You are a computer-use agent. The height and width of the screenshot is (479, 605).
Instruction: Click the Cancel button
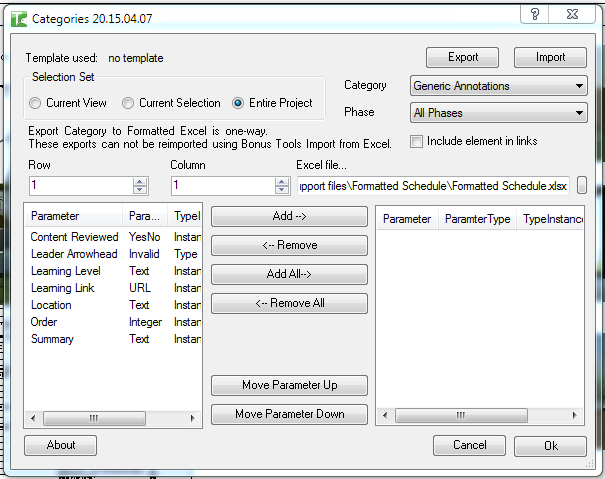tap(469, 445)
